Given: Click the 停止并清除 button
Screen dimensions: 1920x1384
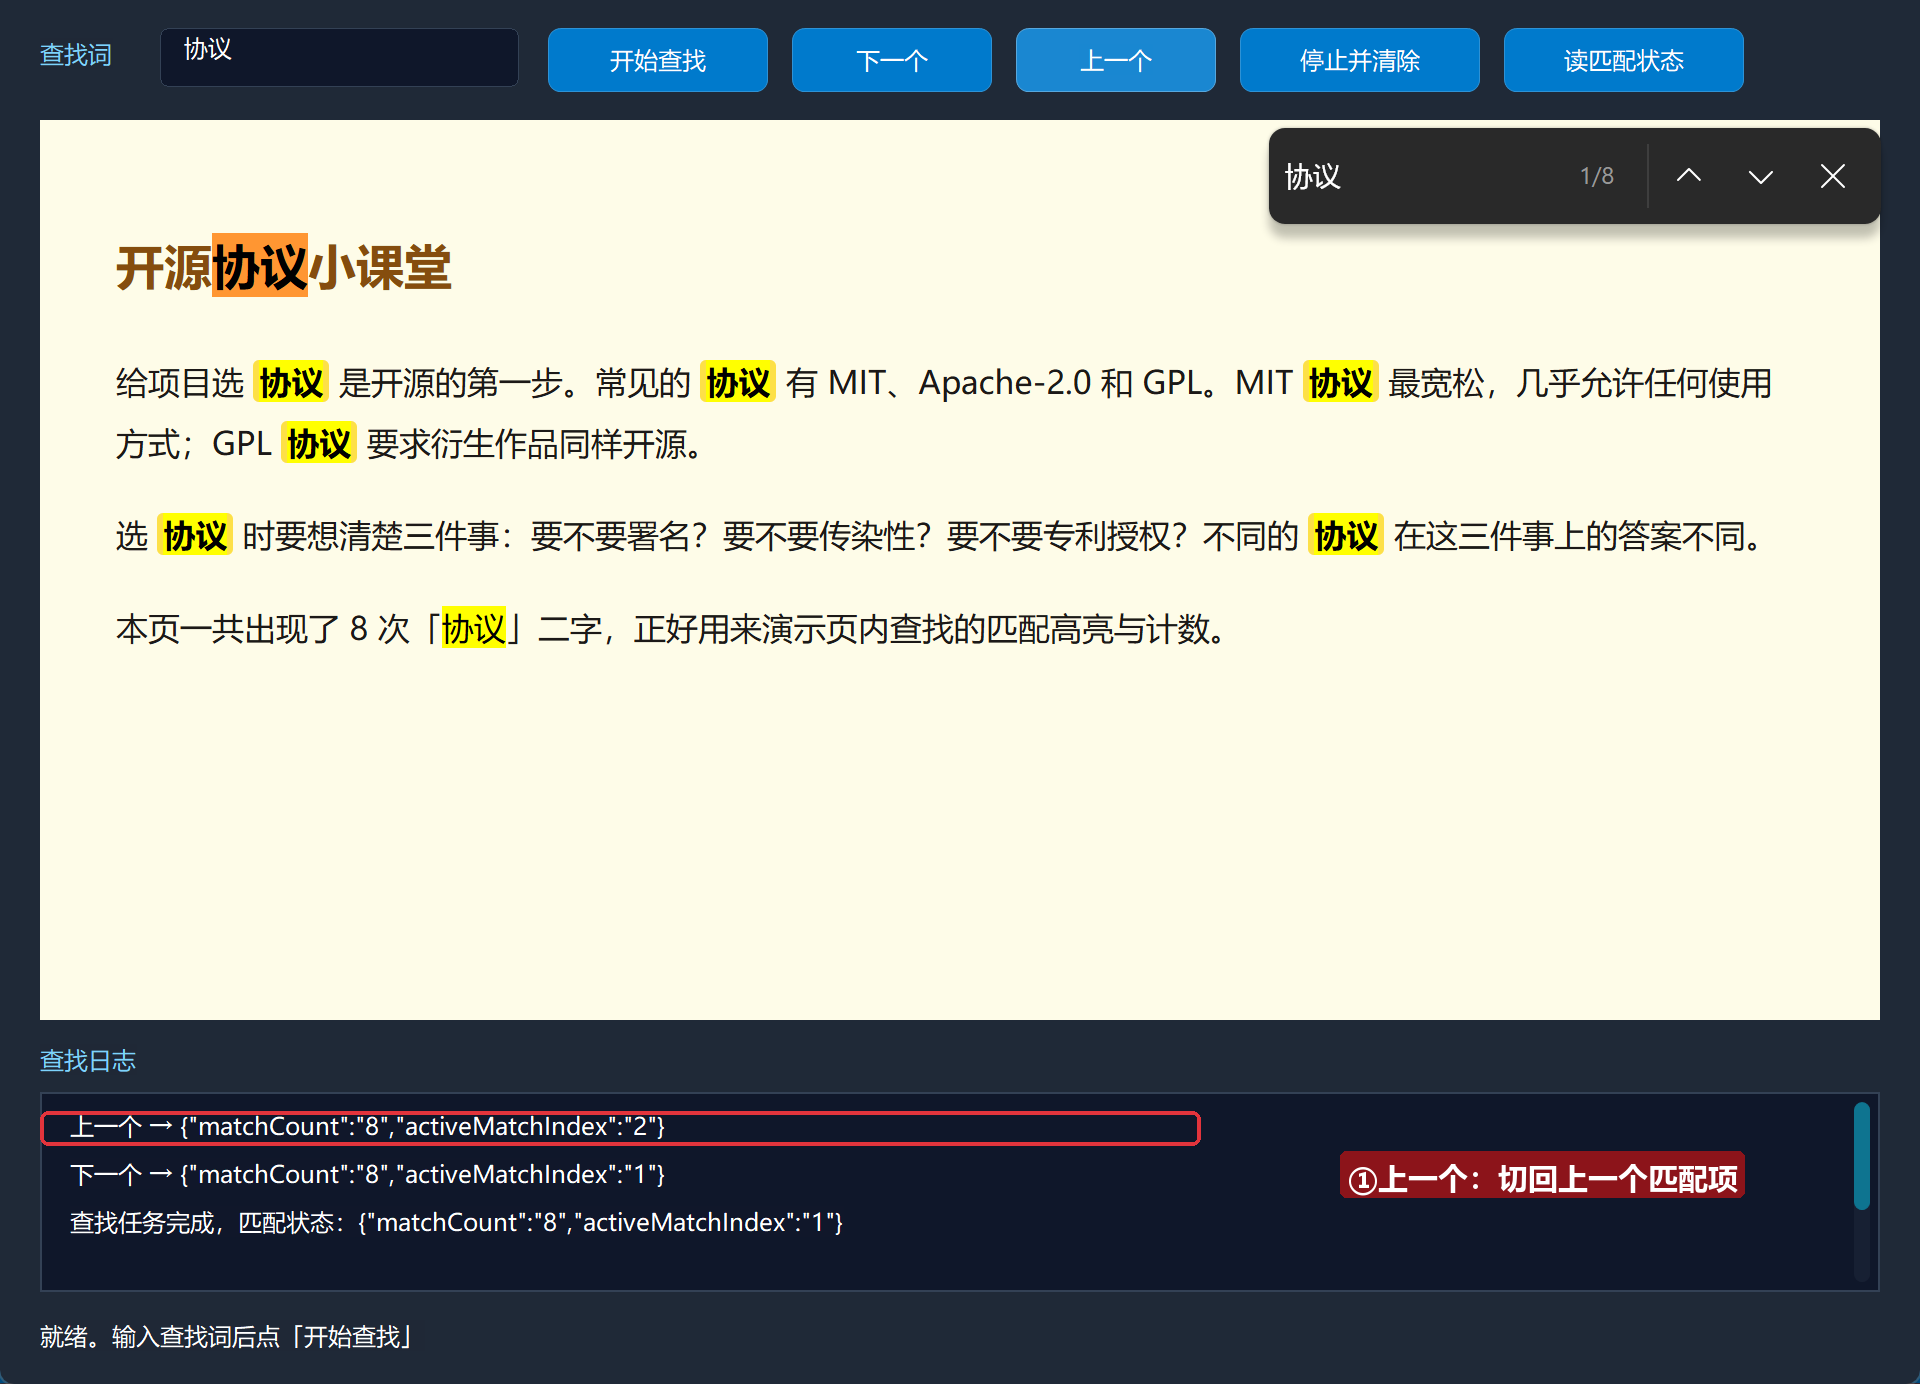Looking at the screenshot, I should [1360, 60].
